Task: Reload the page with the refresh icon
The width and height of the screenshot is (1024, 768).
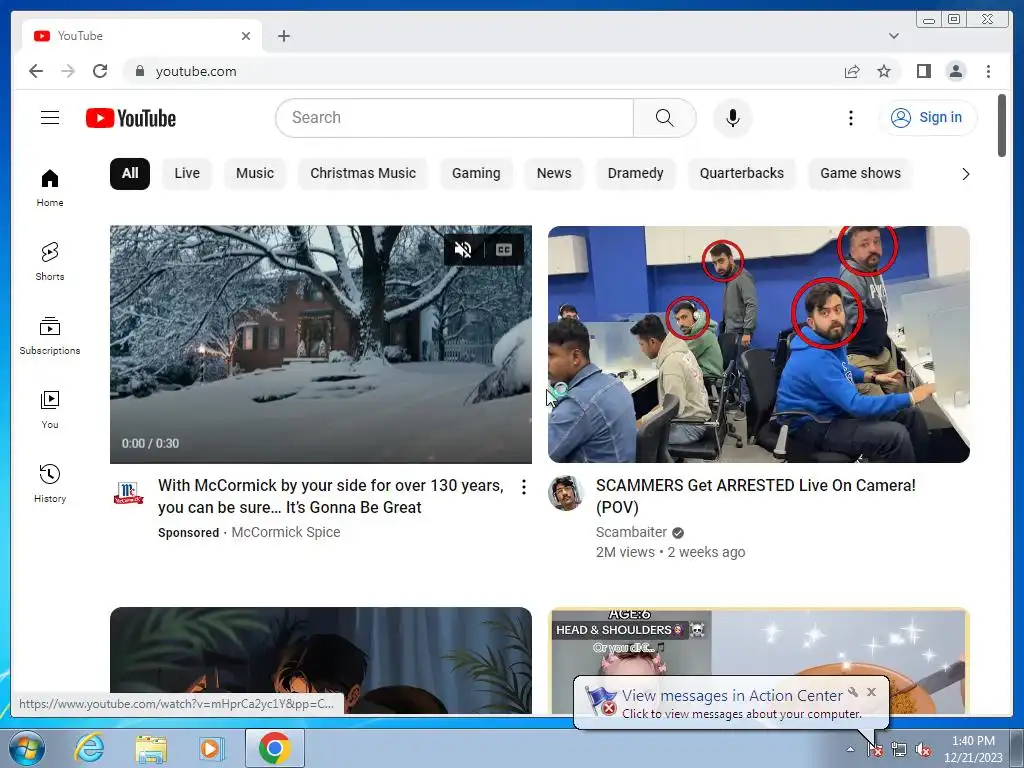Action: click(x=100, y=71)
